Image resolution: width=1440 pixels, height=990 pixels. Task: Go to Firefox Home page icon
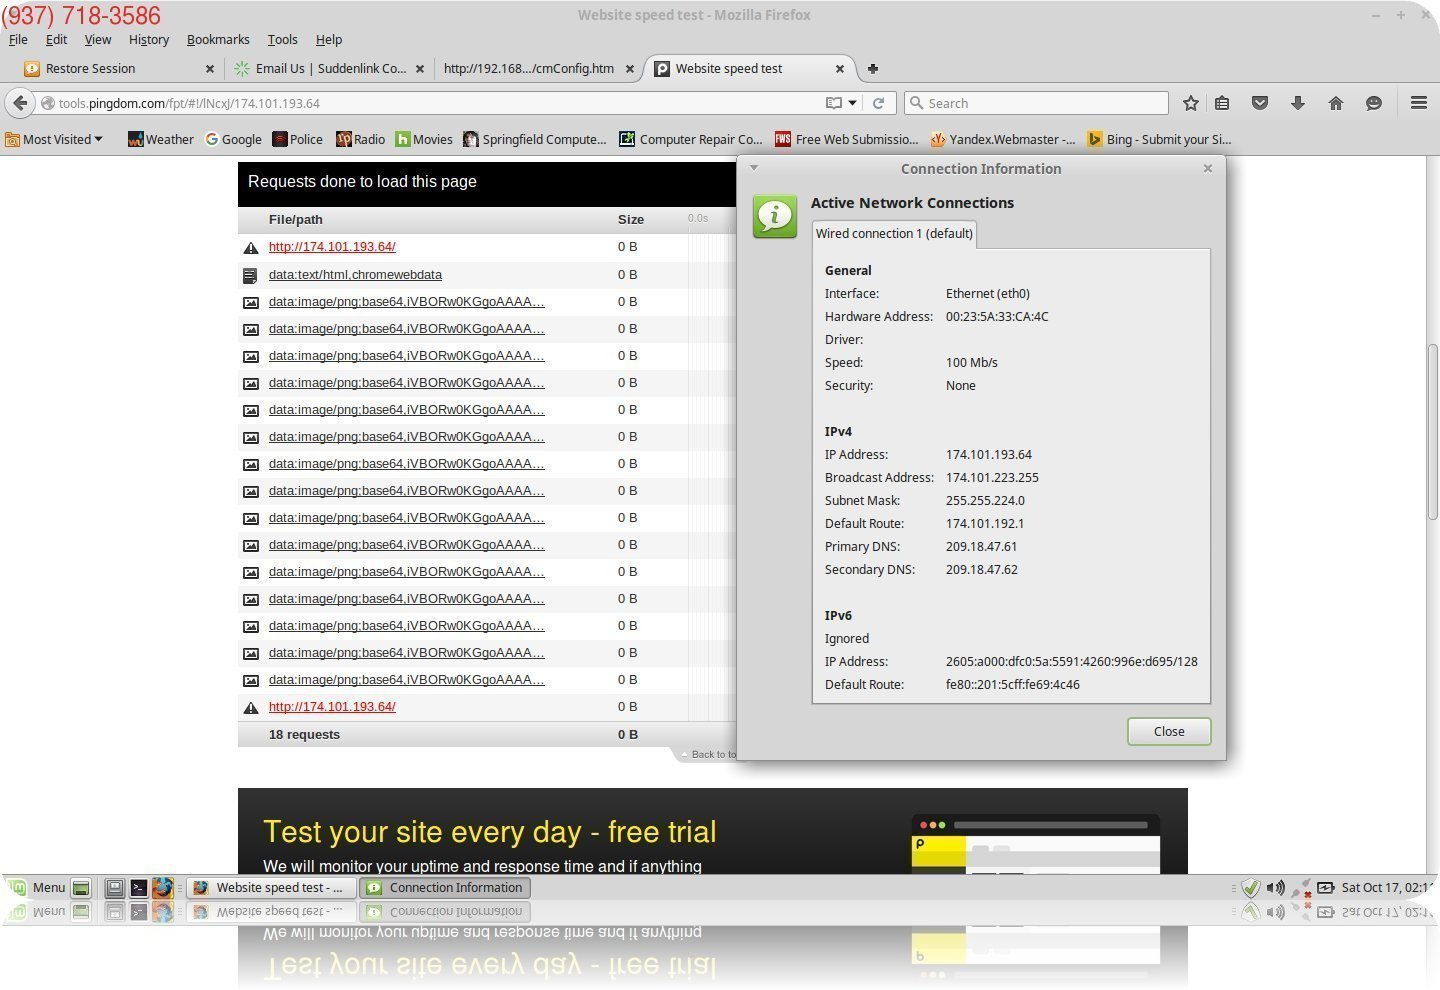[1336, 103]
